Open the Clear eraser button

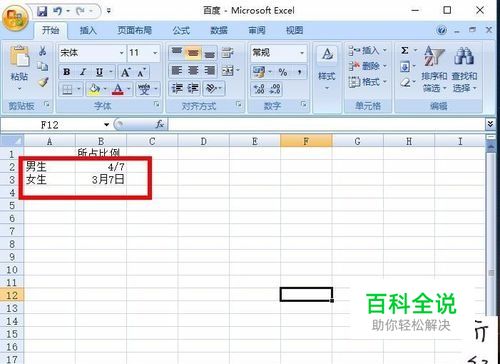click(405, 82)
